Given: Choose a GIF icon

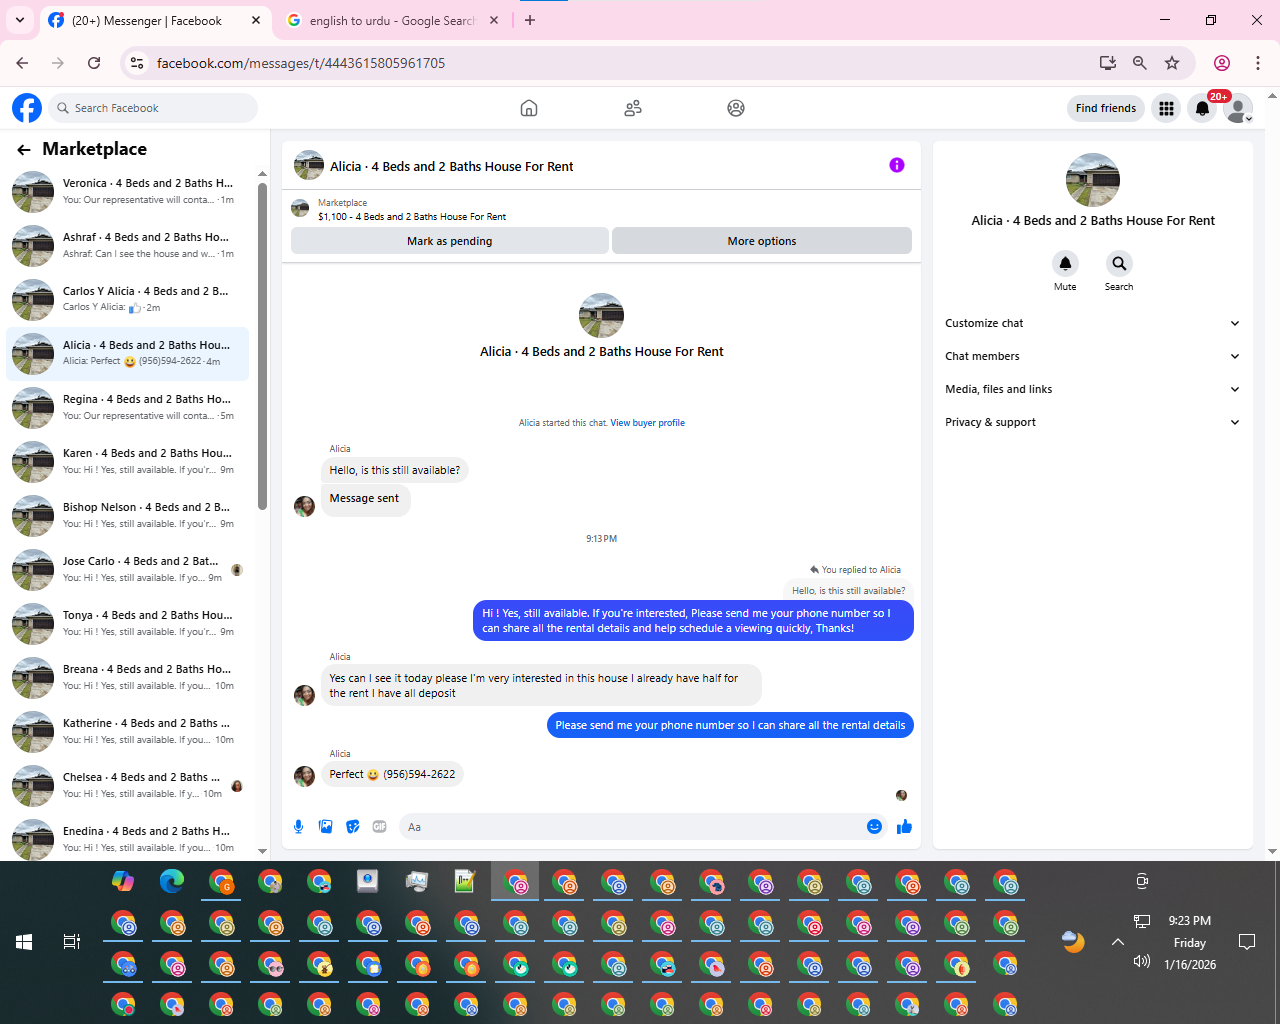Looking at the screenshot, I should (379, 826).
